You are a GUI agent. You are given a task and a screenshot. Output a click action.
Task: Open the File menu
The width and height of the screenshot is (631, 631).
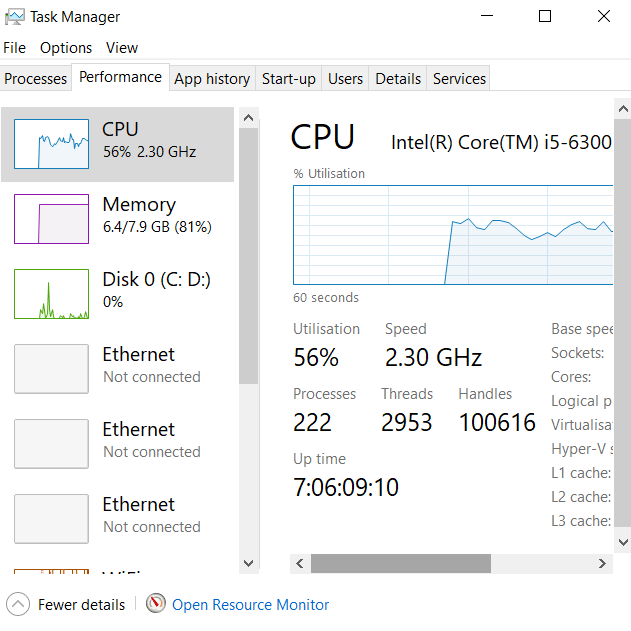[x=14, y=48]
